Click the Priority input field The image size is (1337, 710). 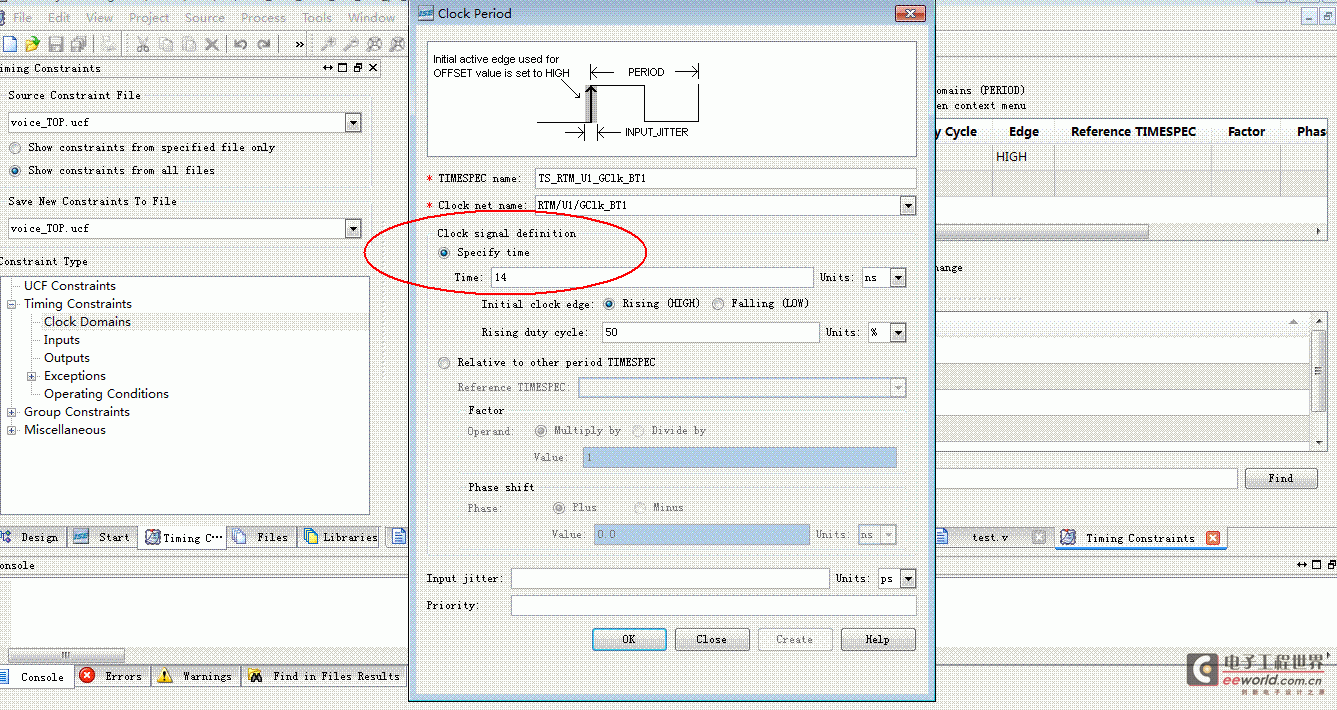tap(713, 605)
